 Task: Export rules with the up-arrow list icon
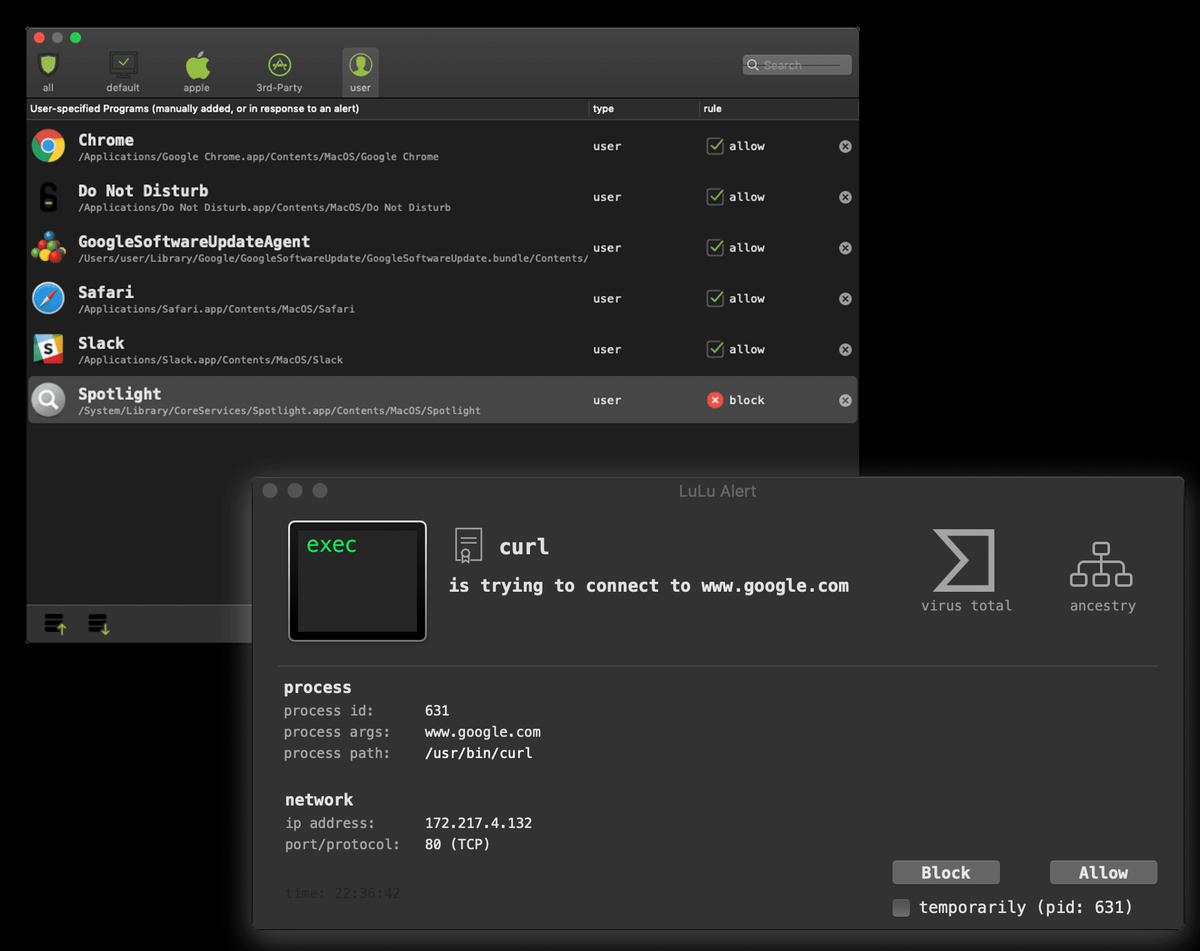coord(57,624)
